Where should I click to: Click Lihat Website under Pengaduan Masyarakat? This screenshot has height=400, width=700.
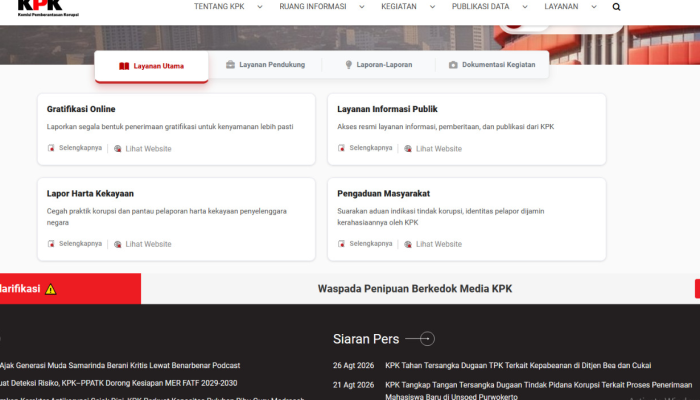(439, 244)
